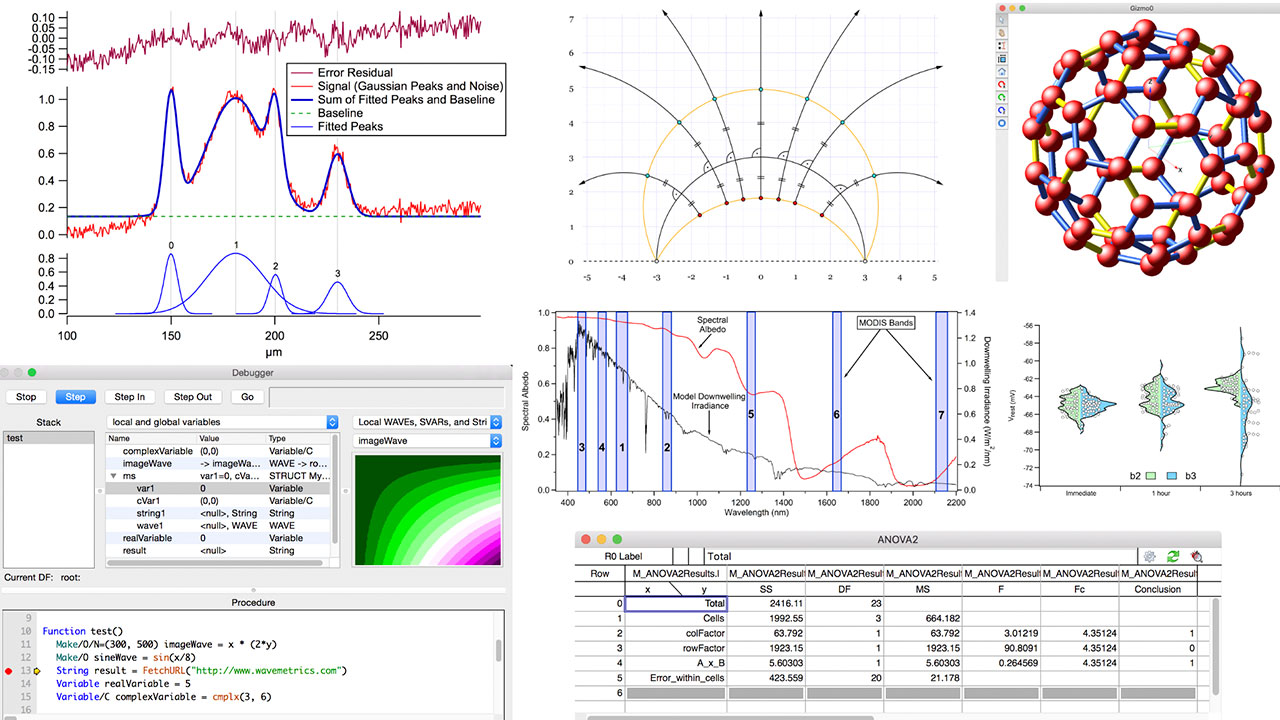The height and width of the screenshot is (720, 1280).
Task: Open the gear settings icon in ANOVA2
Action: pyautogui.click(x=1151, y=556)
